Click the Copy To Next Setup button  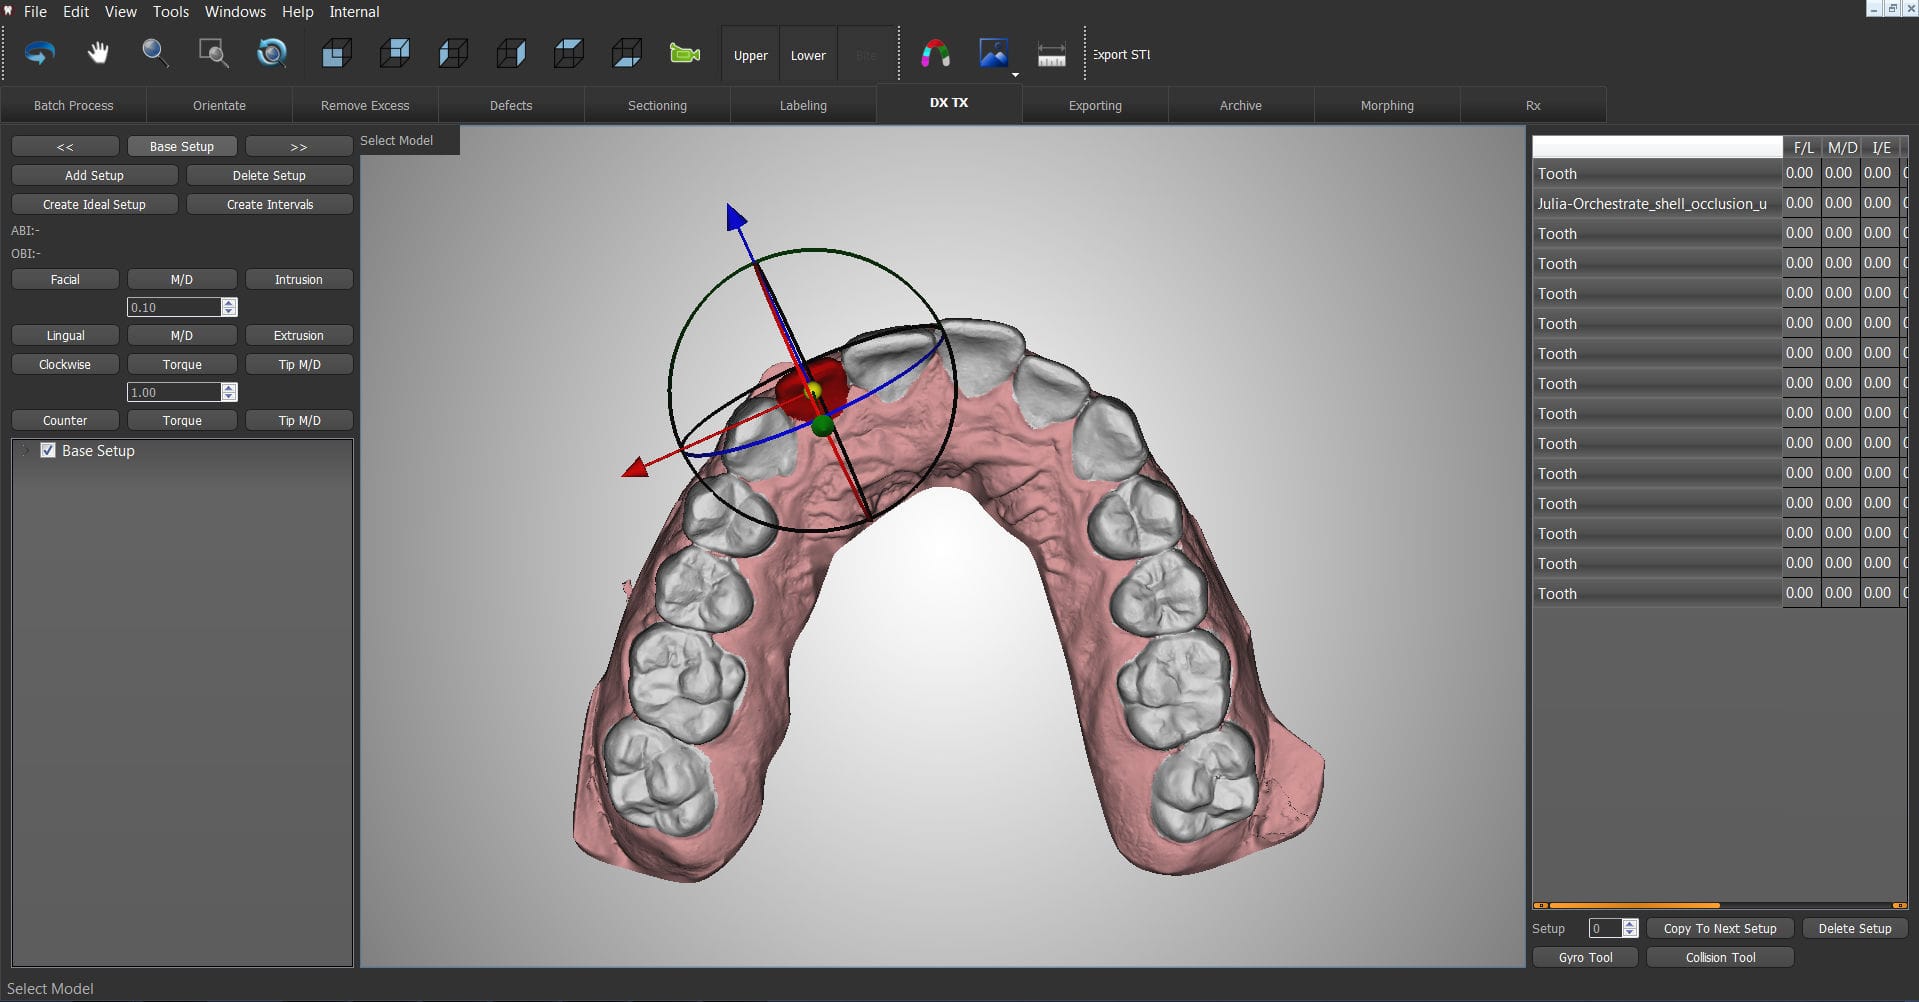point(1719,928)
